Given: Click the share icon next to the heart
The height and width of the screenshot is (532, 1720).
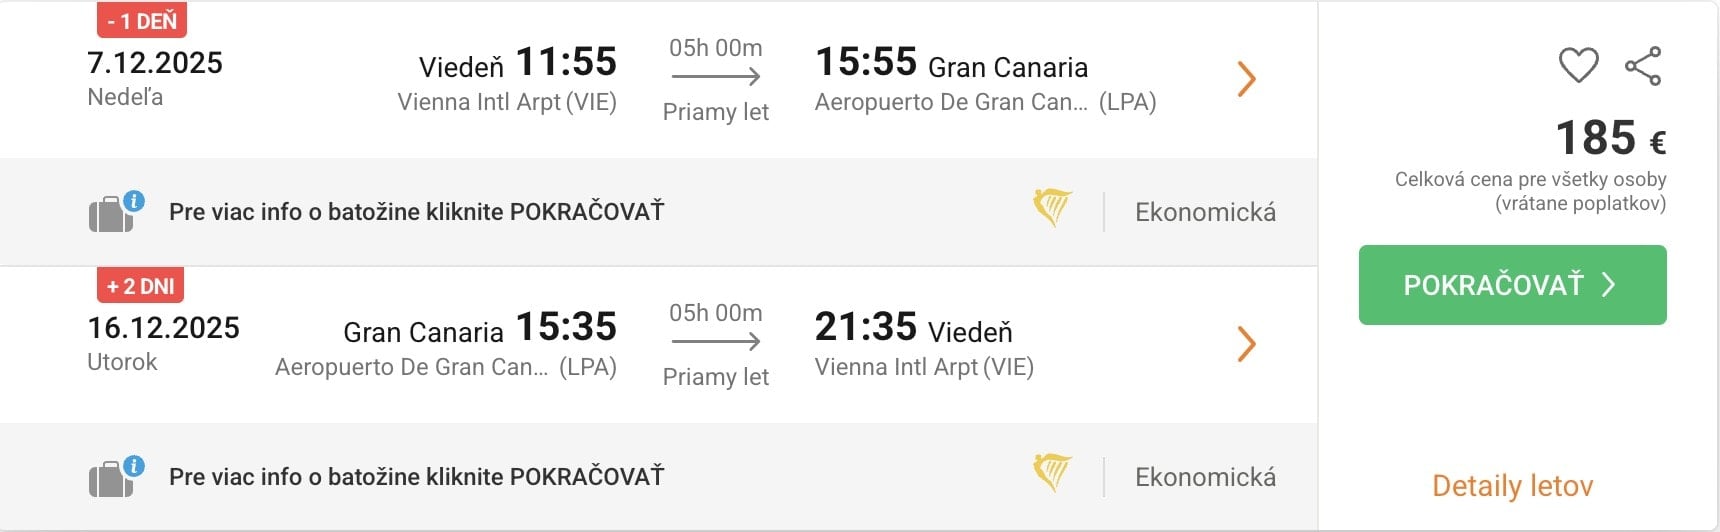Looking at the screenshot, I should pos(1643,66).
